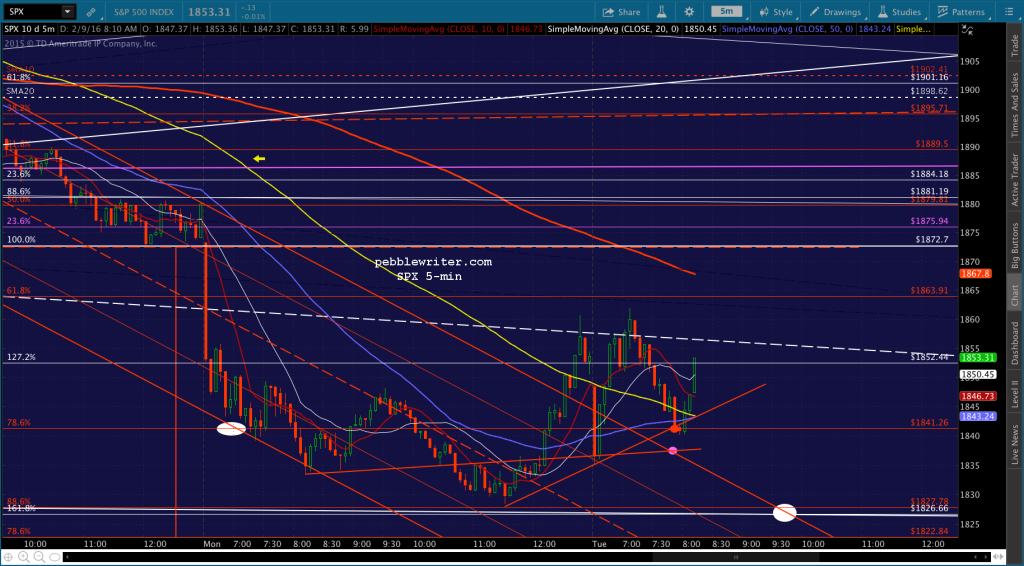Click the red 1846.73 SMA10 price bubble

pos(977,396)
